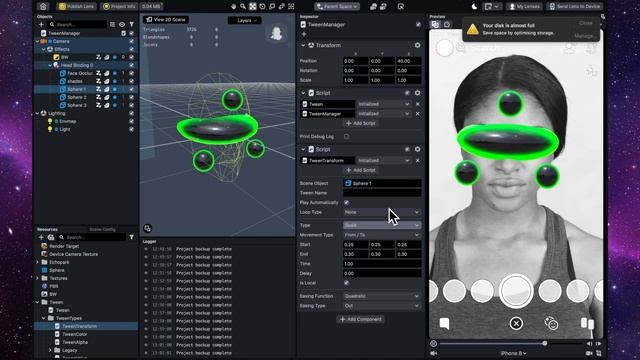Open the first Script component gear settings

417,93
